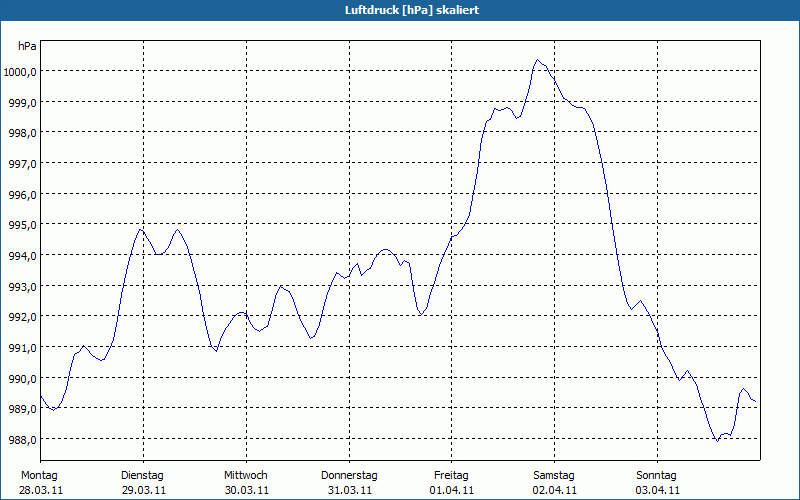Click the '995,0' axis value
This screenshot has height=500, width=800.
[23, 225]
